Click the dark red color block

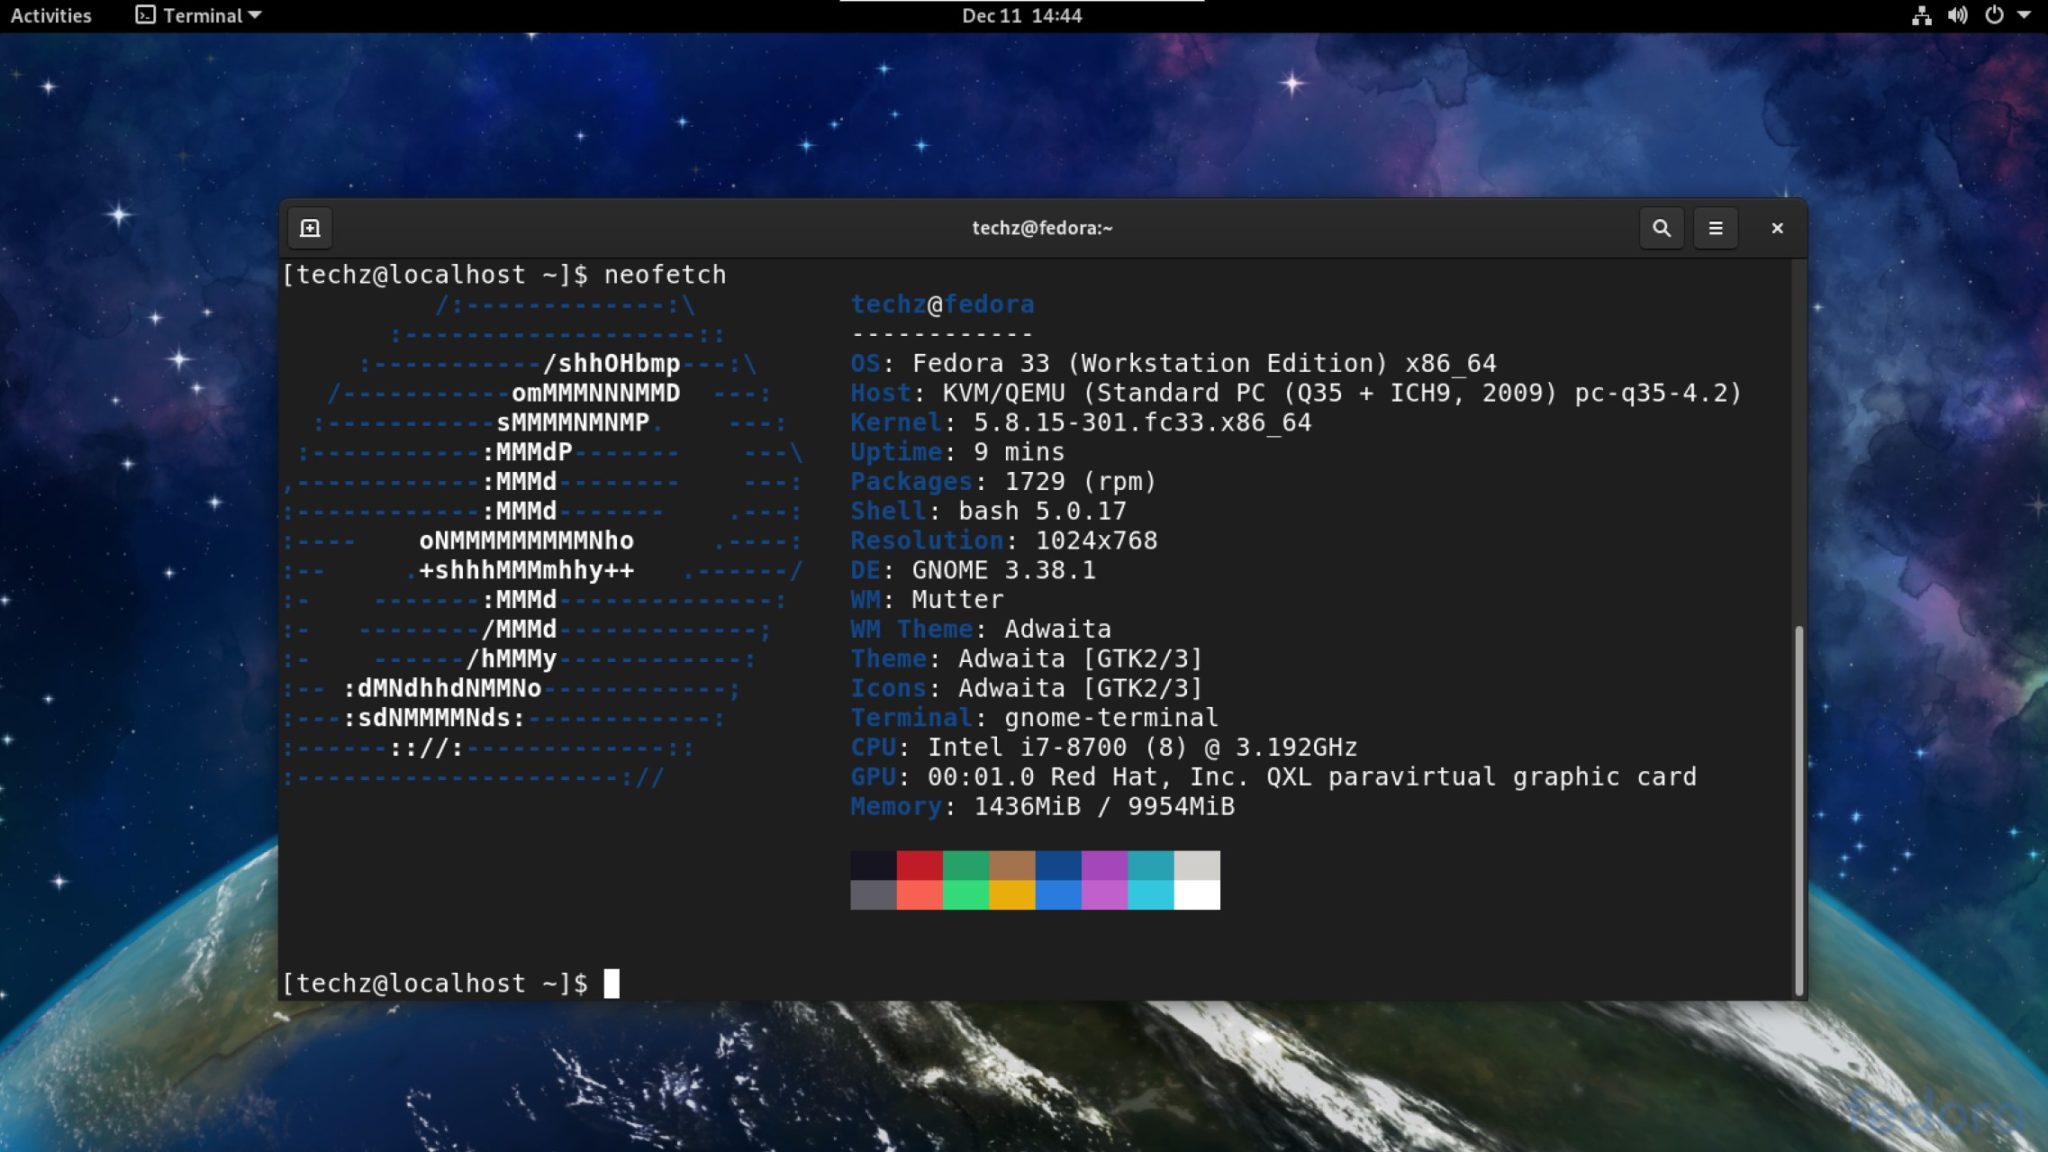[x=919, y=865]
